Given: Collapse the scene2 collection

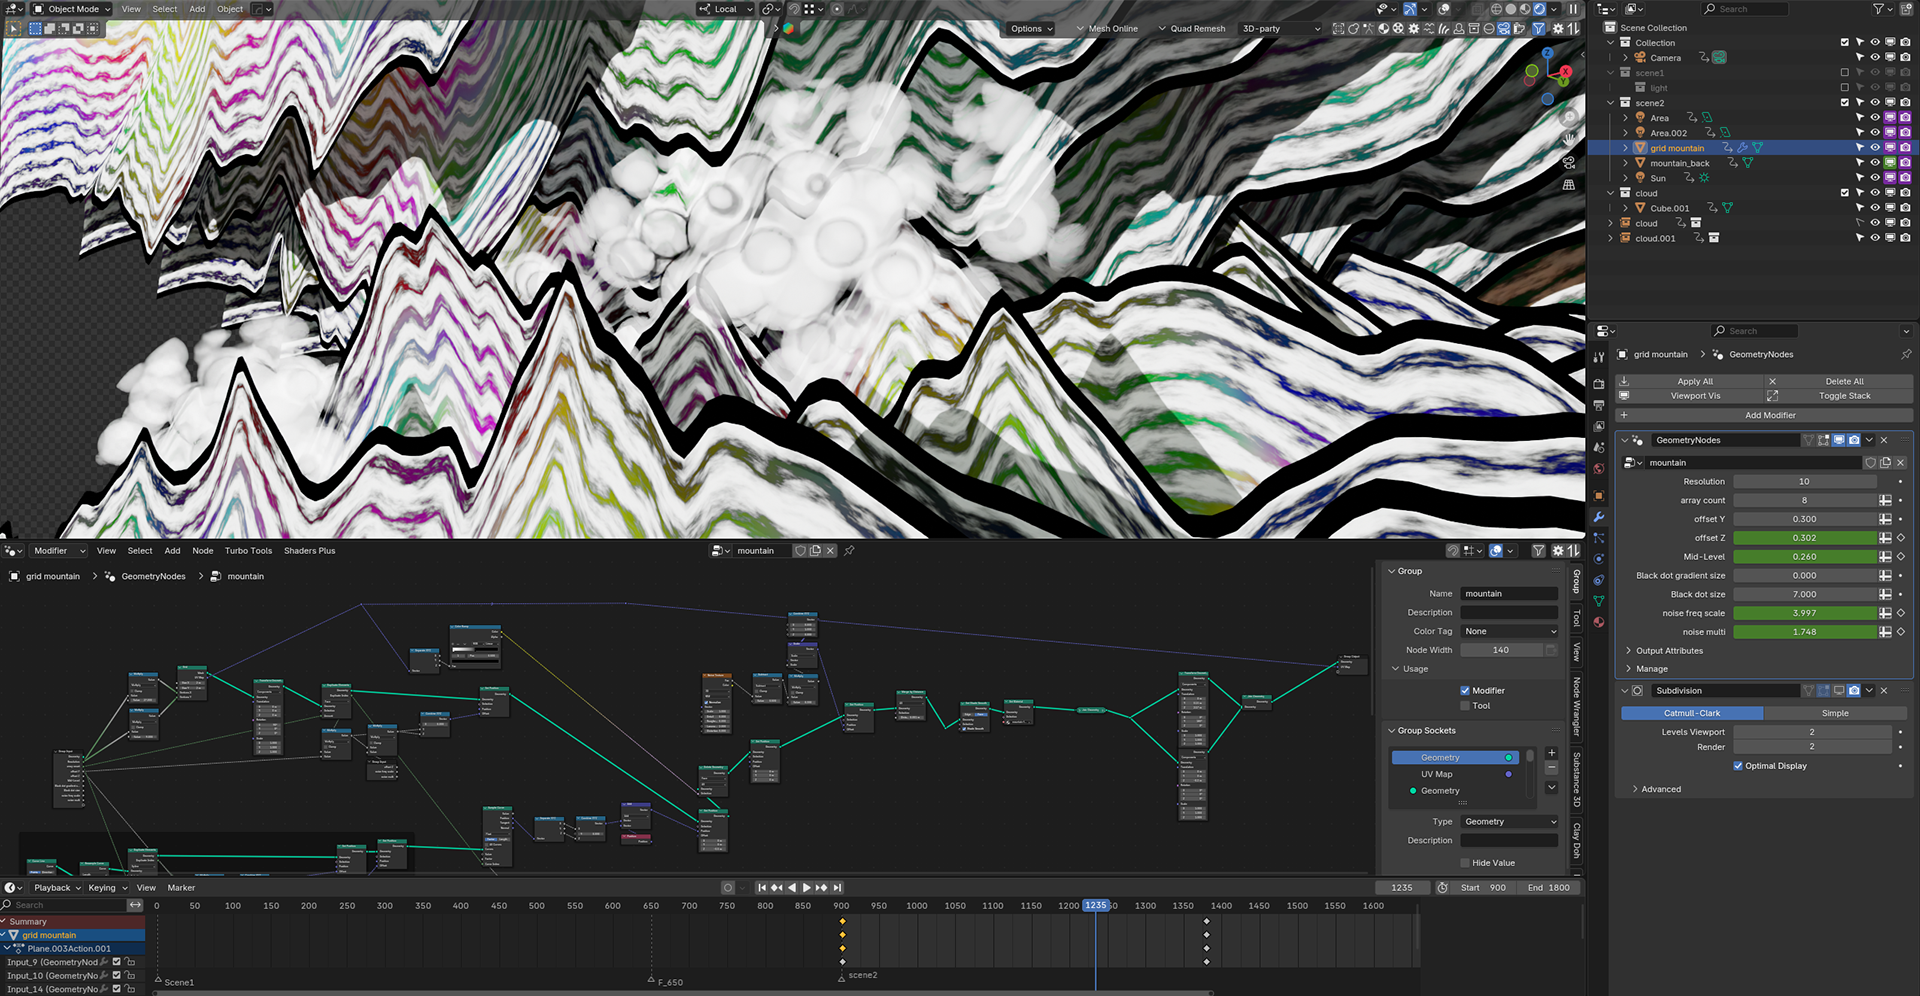Looking at the screenshot, I should point(1611,103).
